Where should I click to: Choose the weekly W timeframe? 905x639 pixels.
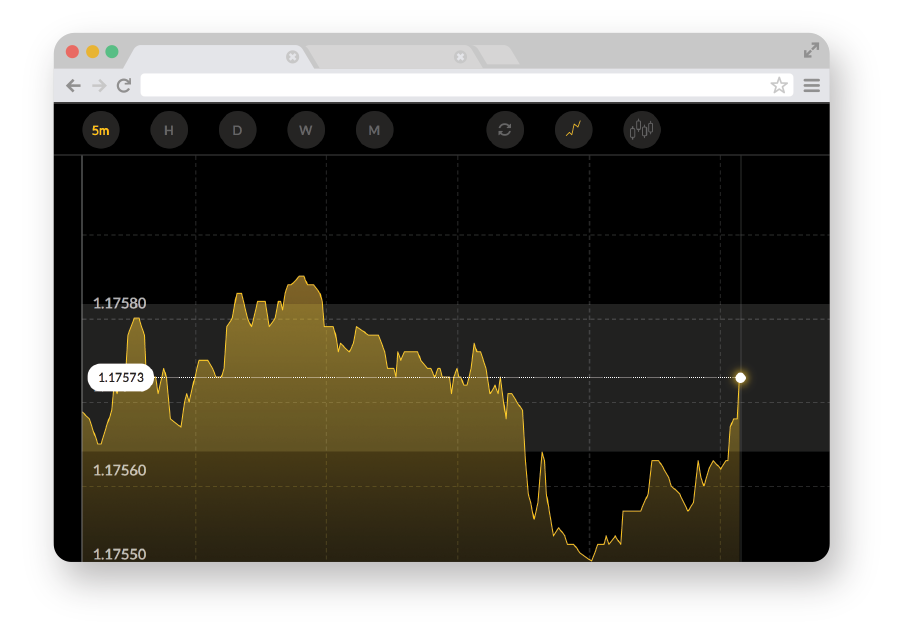click(306, 130)
